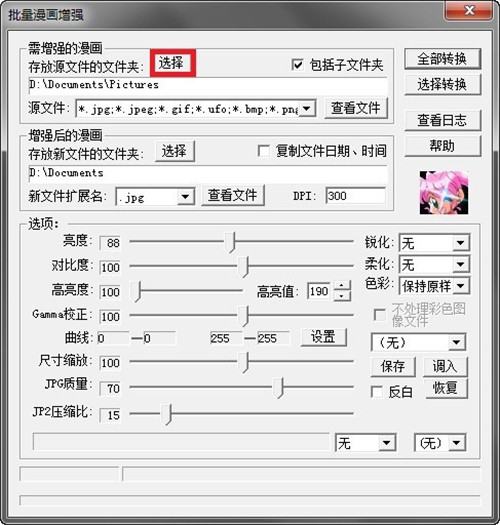The image size is (500, 525).
Task: Click the 对比度 value 100 field
Action: click(x=110, y=267)
